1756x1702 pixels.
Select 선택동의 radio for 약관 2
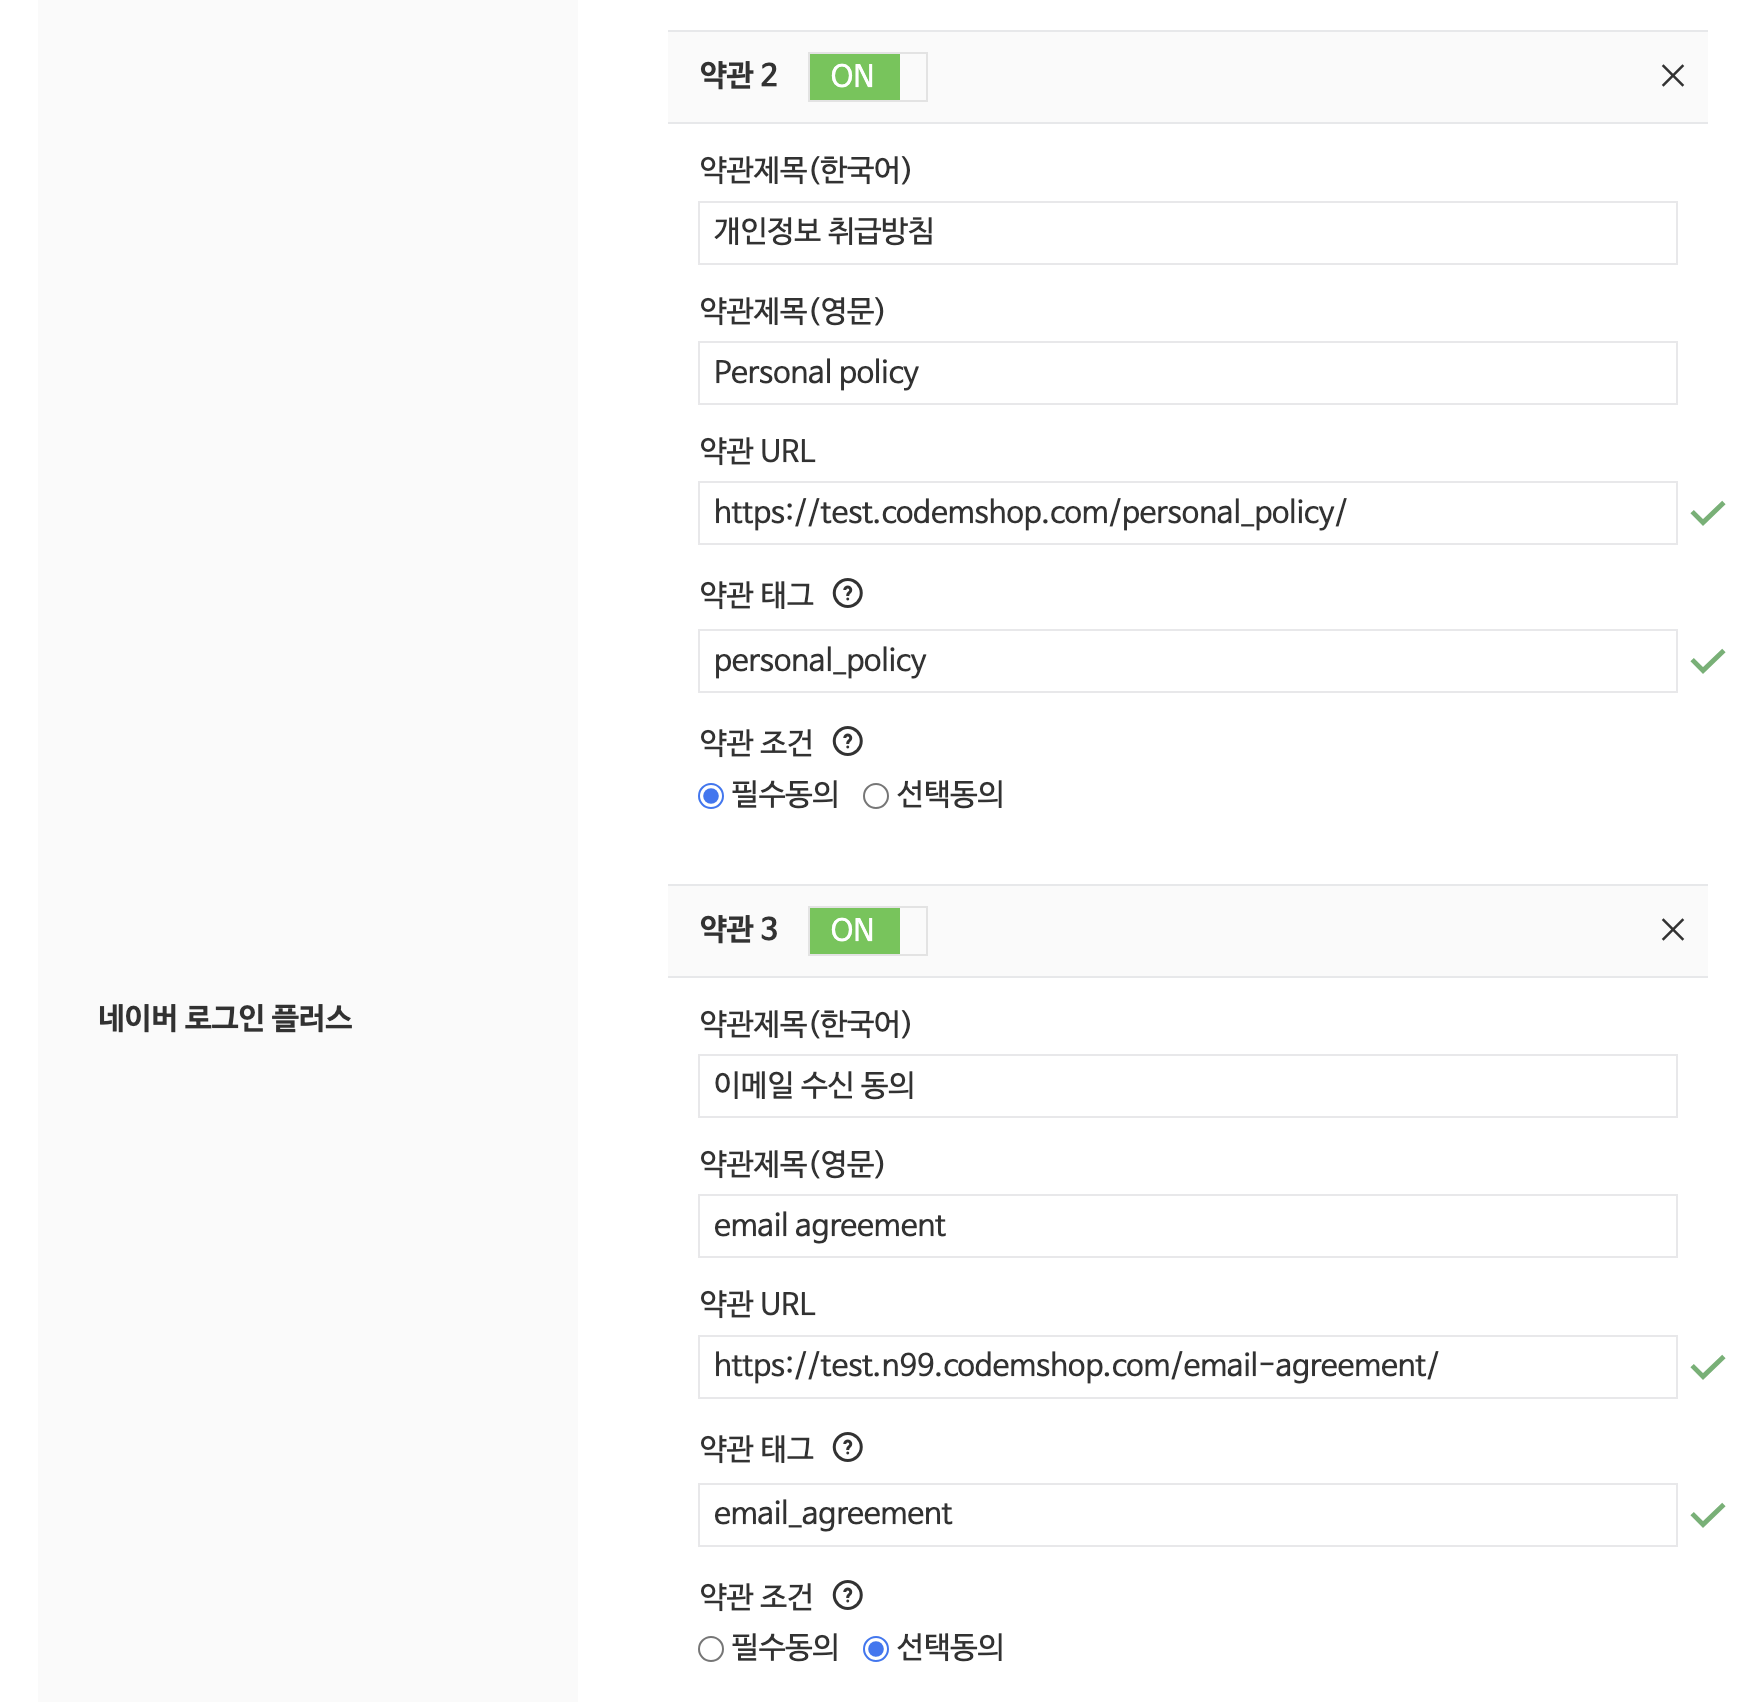(876, 796)
